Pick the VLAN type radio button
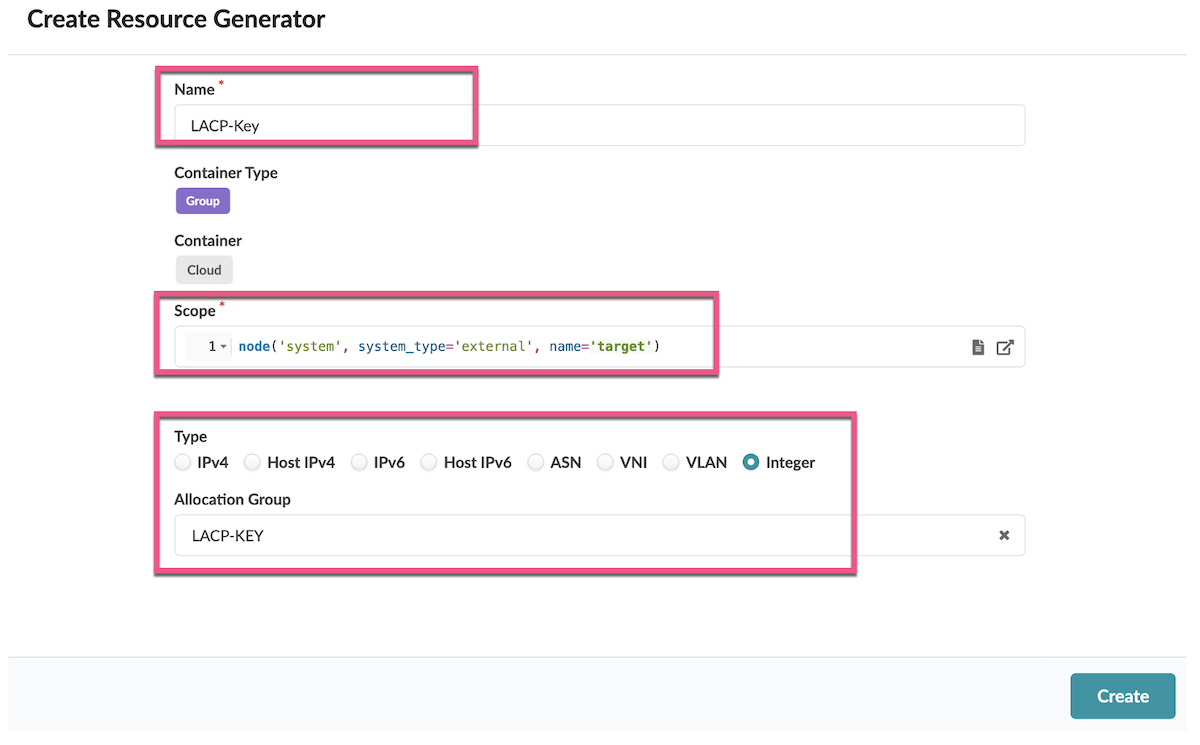Screen dimensions: 1200x745 pos(670,462)
